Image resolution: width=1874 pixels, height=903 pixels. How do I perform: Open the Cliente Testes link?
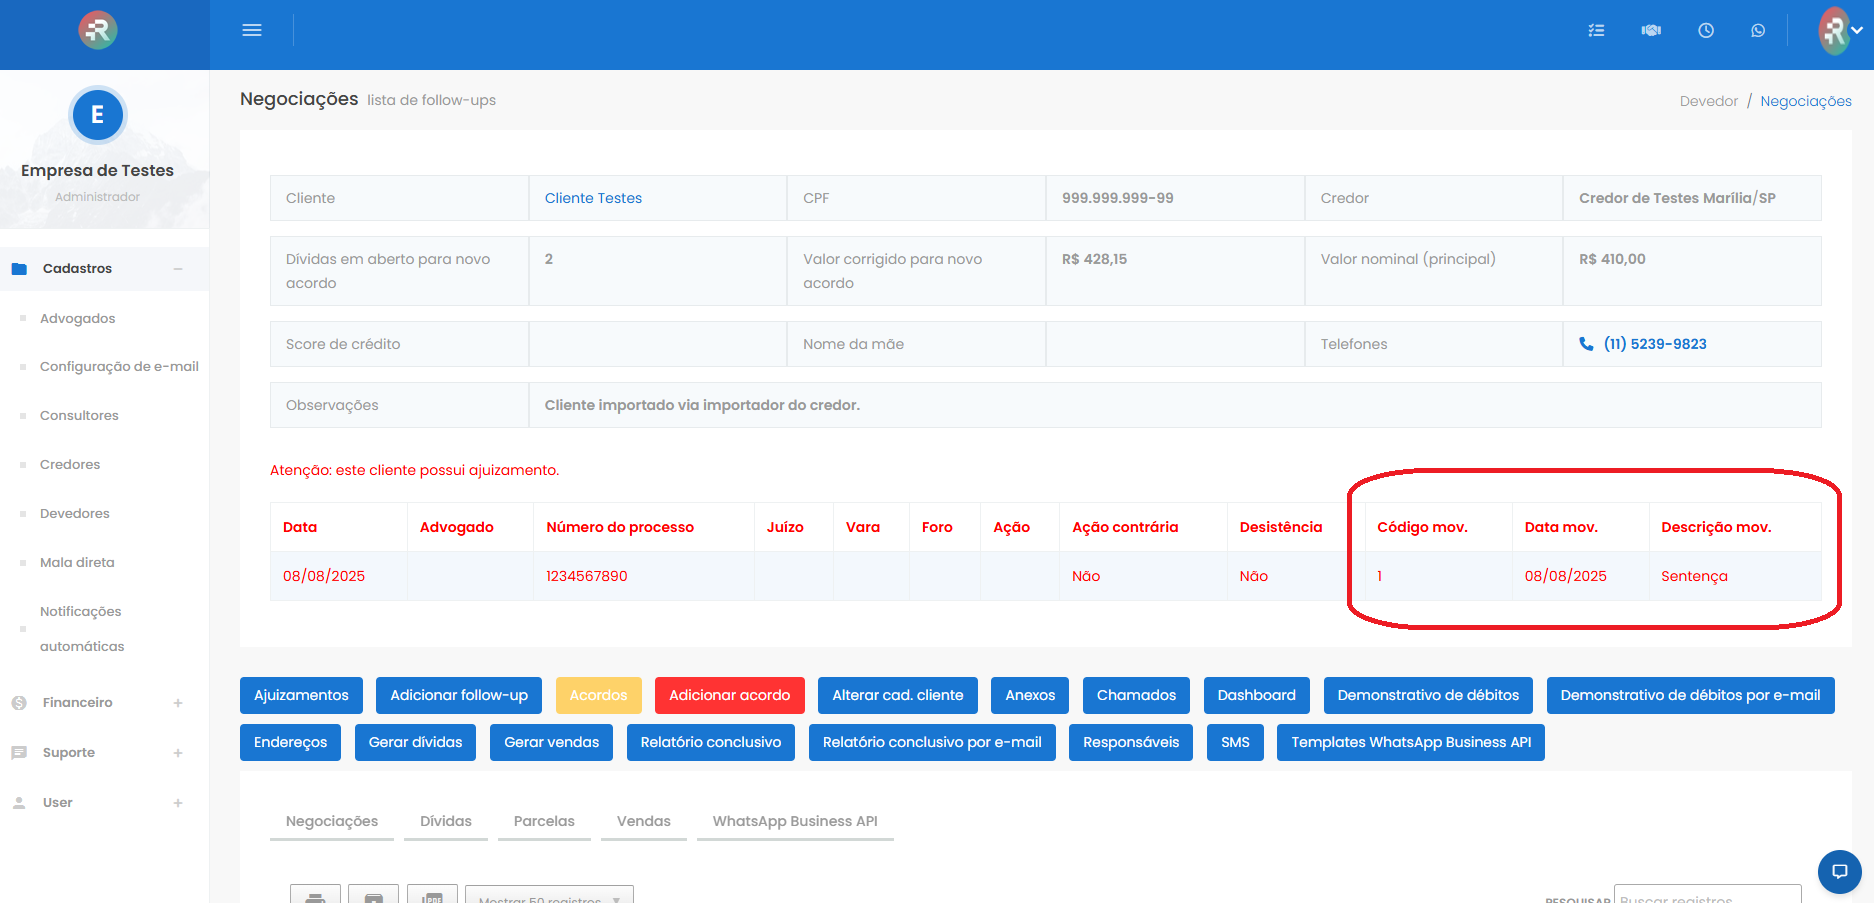[593, 198]
